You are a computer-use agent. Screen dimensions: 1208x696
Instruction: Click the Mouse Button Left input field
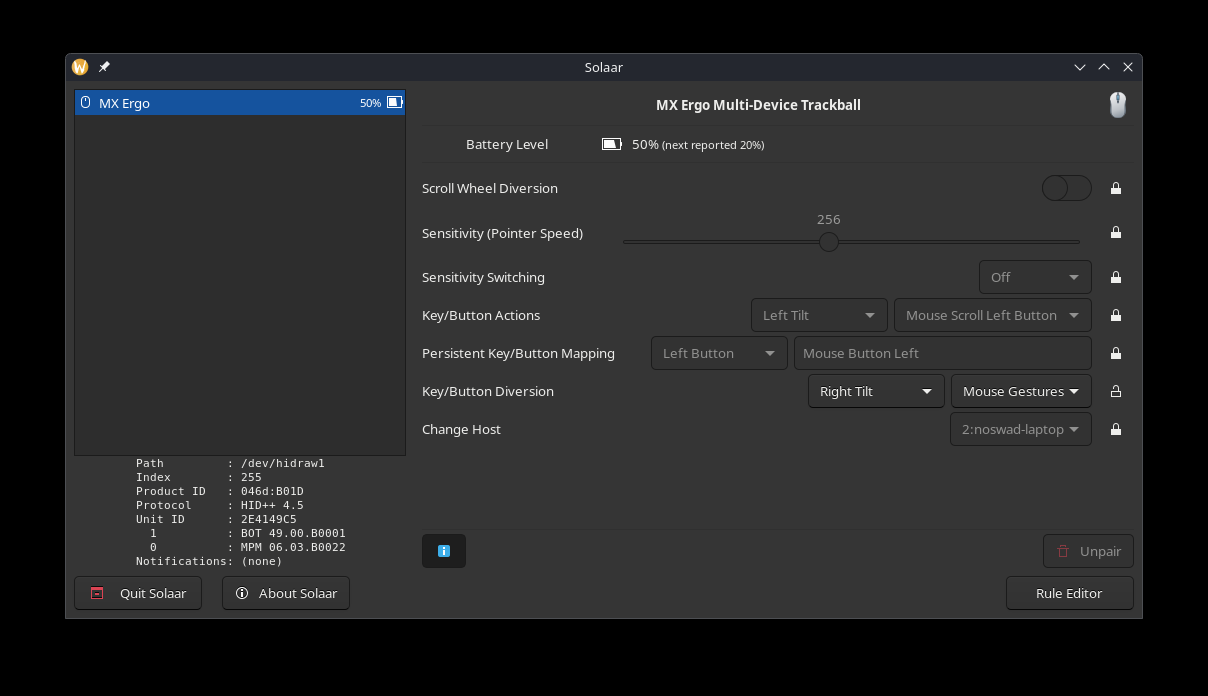coord(943,353)
